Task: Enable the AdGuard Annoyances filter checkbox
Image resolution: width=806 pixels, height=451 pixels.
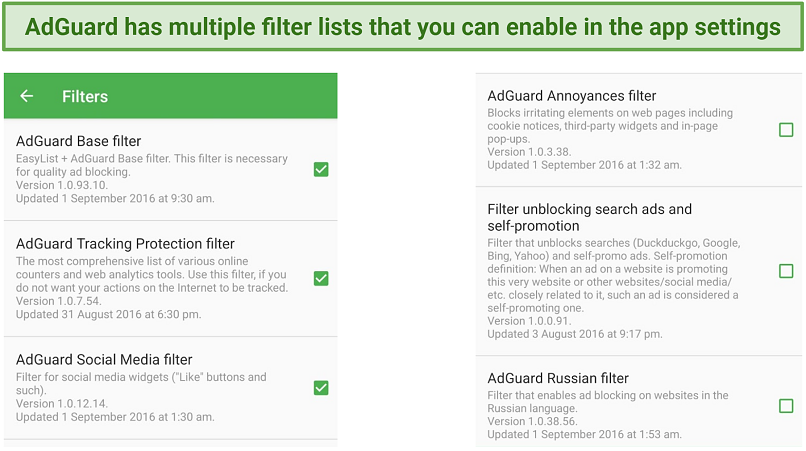Action: [786, 130]
